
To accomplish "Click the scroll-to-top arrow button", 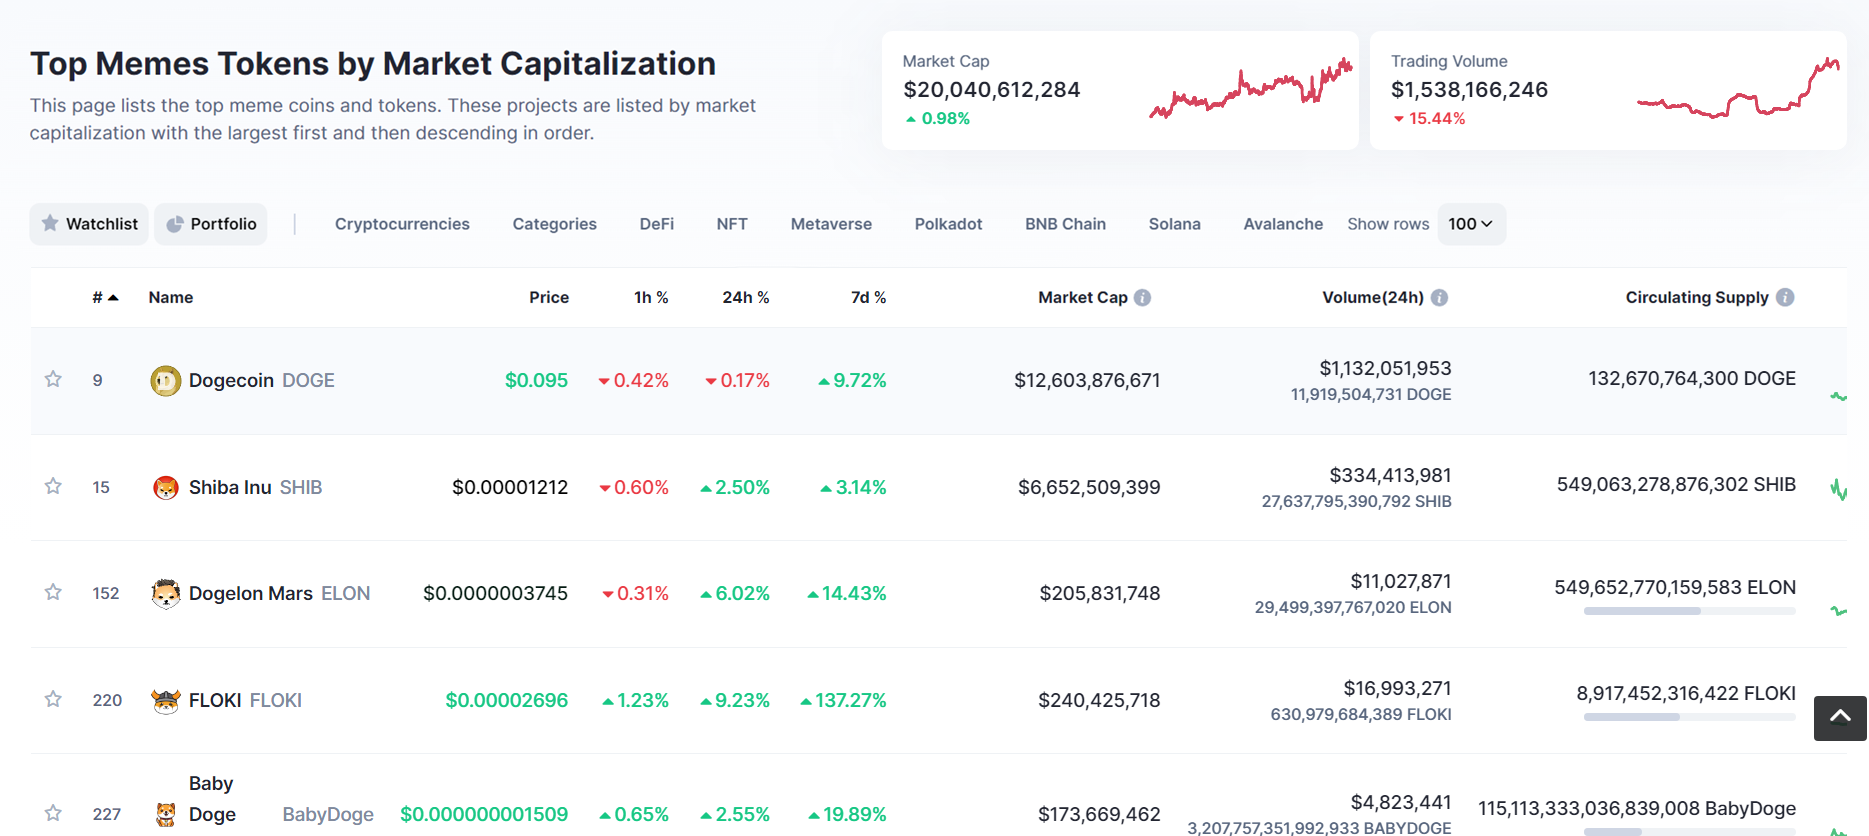I will pos(1840,718).
